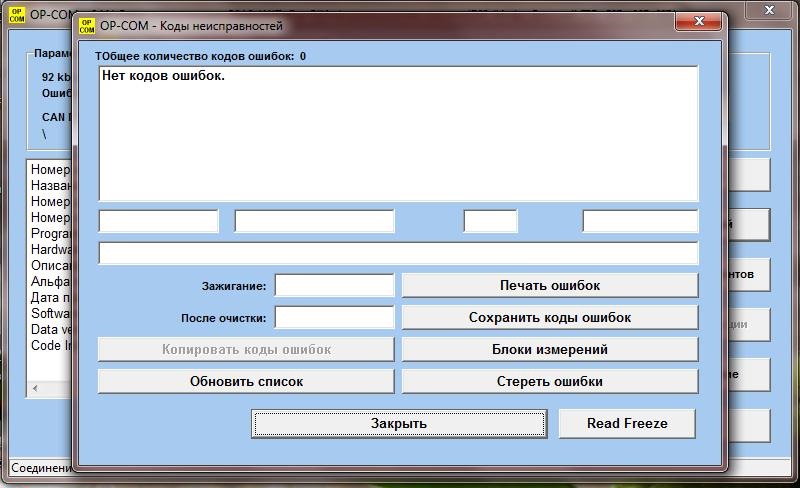Viewport: 800px width, 488px height.
Task: Select the 'Data ve' row in the main window list
Action: click(51, 329)
